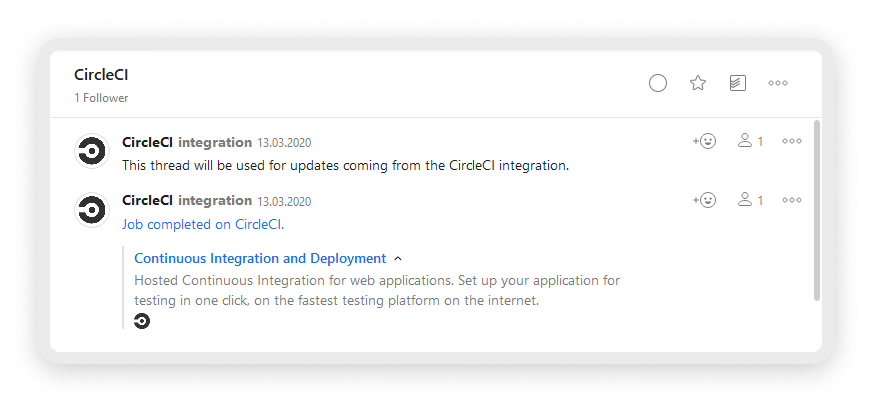
Task: Open the CircleCI avatar on the 'Job completed' message
Action: [x=92, y=210]
